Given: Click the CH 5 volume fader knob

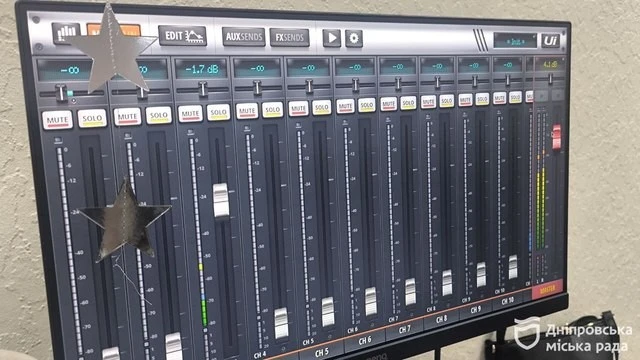Looking at the screenshot, I should coord(328,311).
